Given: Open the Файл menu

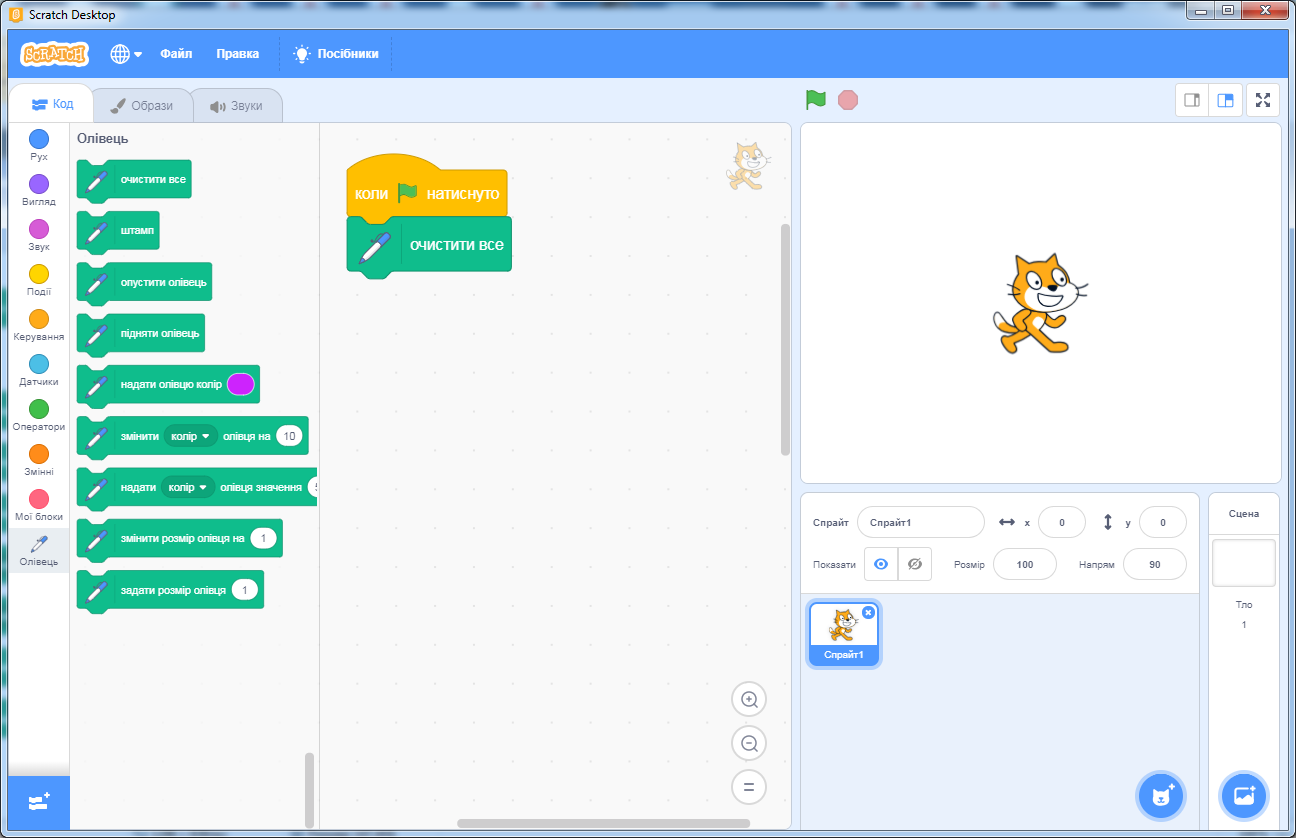Looking at the screenshot, I should coord(176,54).
